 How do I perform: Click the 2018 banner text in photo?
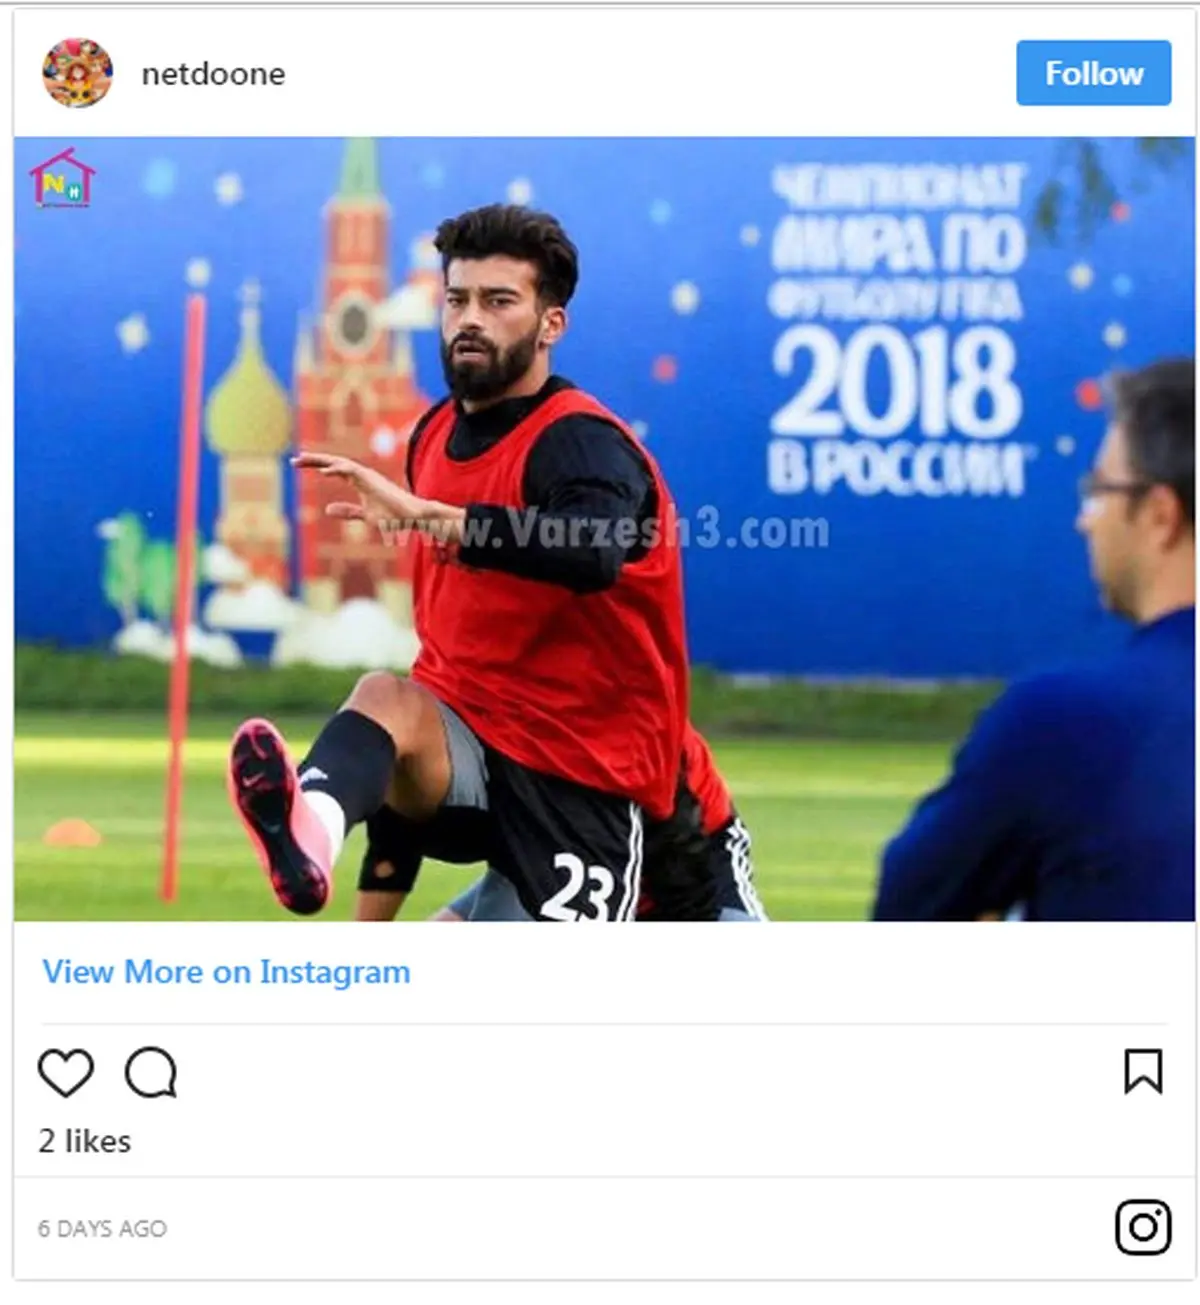(895, 385)
